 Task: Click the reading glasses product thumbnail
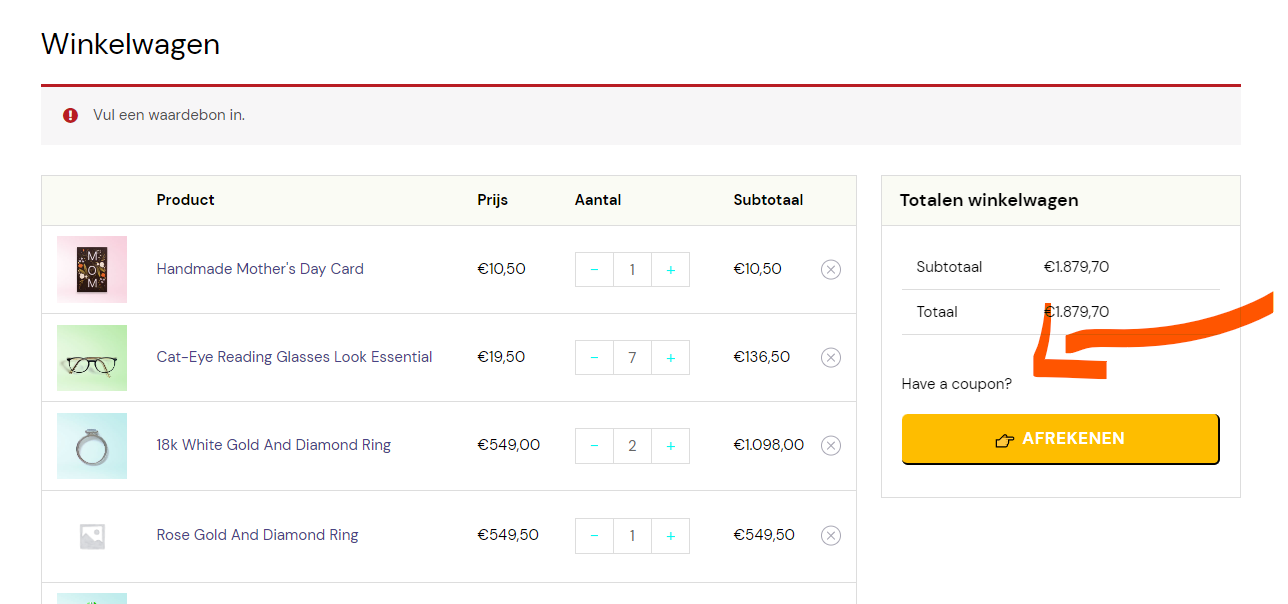[x=92, y=357]
